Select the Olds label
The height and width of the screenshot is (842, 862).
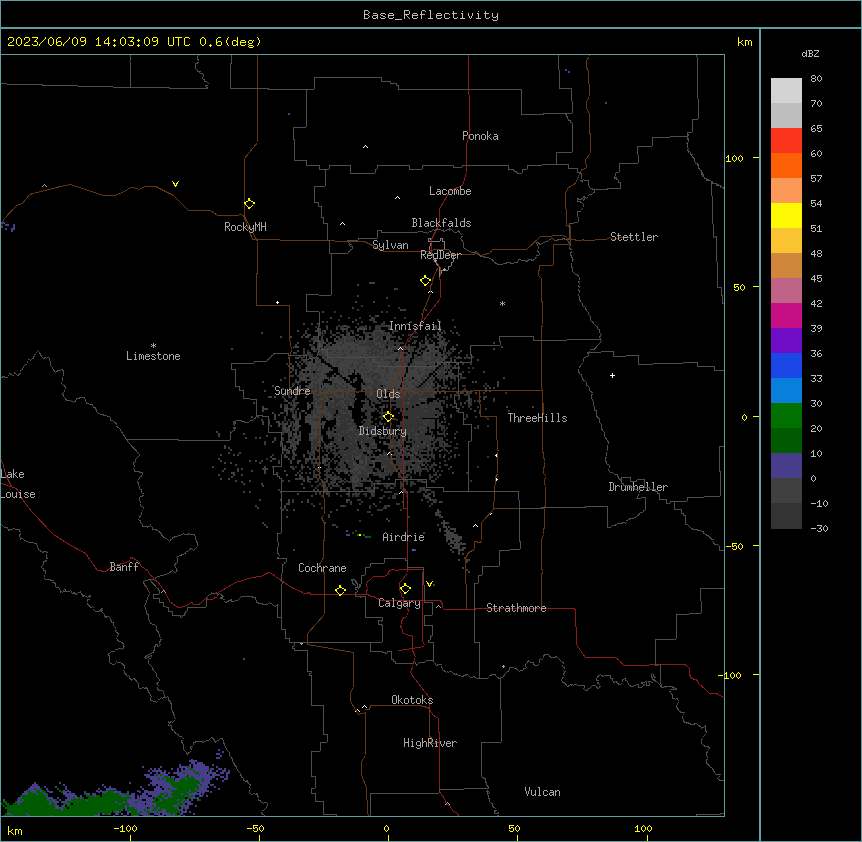pos(388,394)
